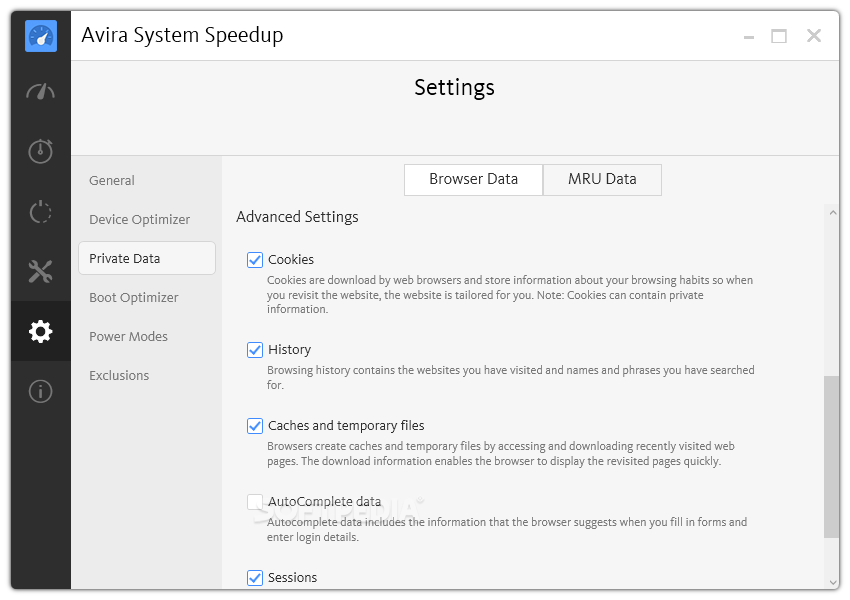850x600 pixels.
Task: Click the Settings page title
Action: pyautogui.click(x=454, y=87)
